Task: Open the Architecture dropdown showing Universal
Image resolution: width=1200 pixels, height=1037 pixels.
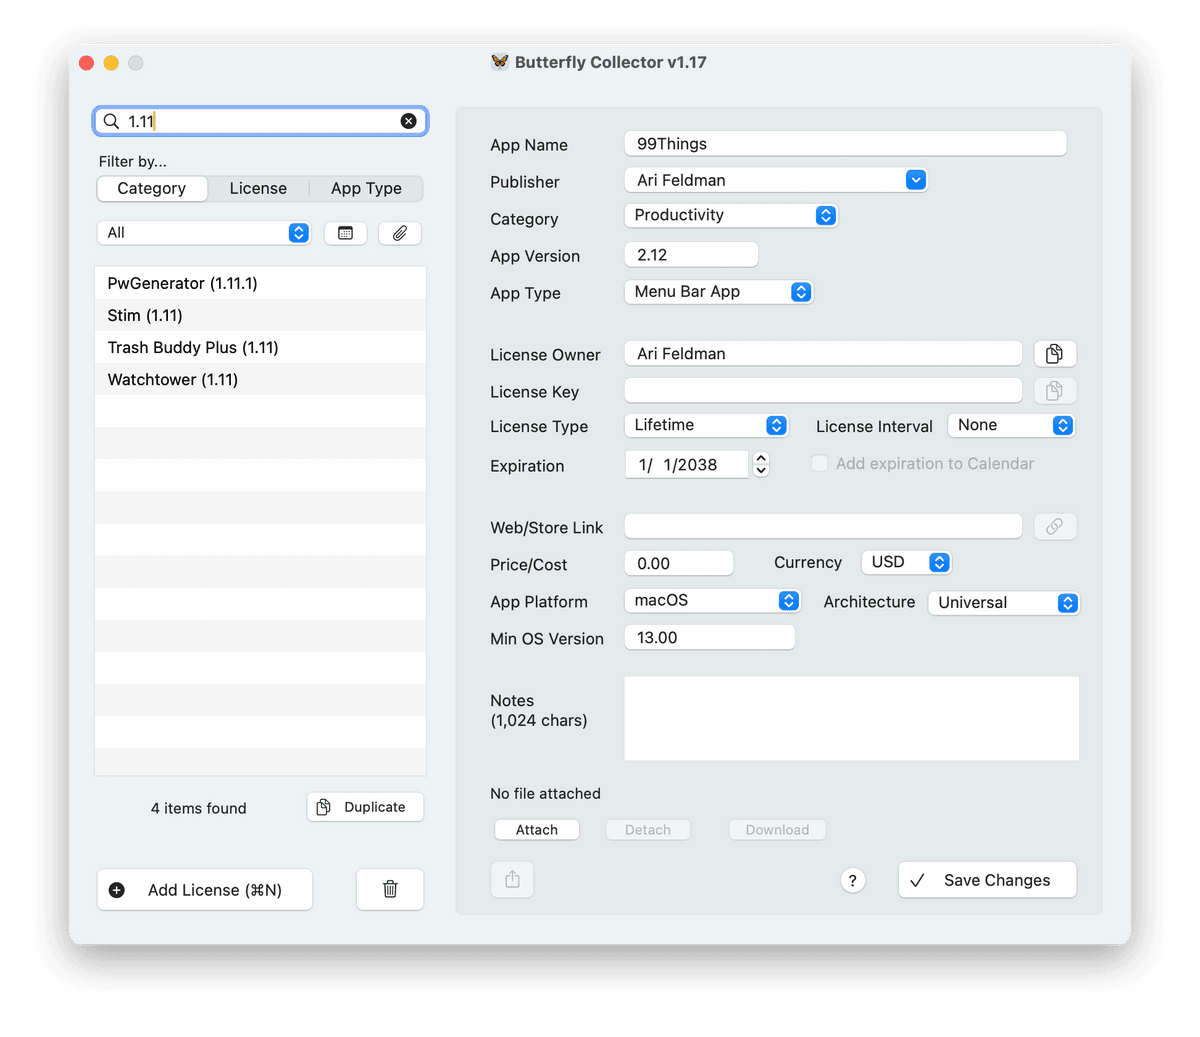Action: [x=1003, y=603]
